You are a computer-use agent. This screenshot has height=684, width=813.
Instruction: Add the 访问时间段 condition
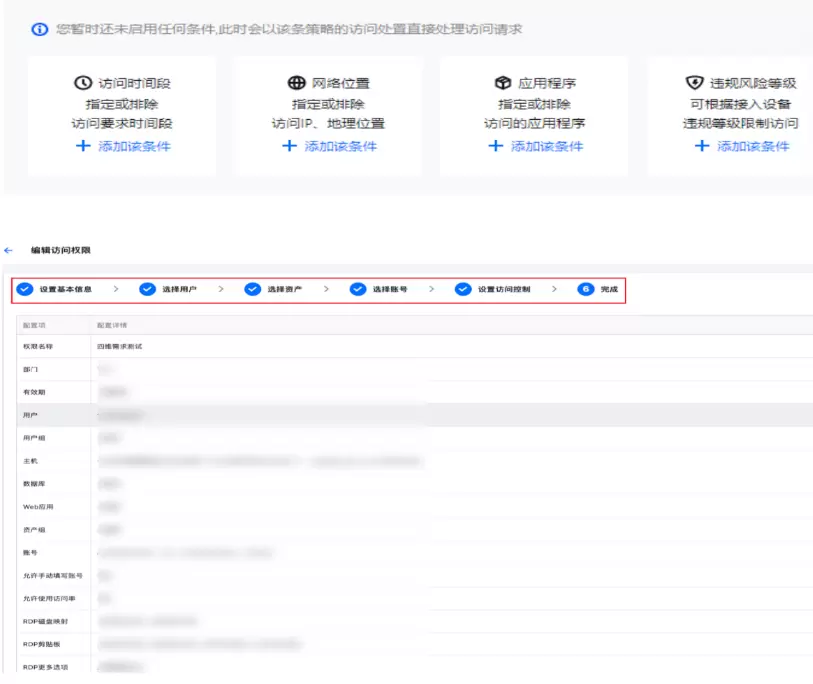pyautogui.click(x=123, y=146)
